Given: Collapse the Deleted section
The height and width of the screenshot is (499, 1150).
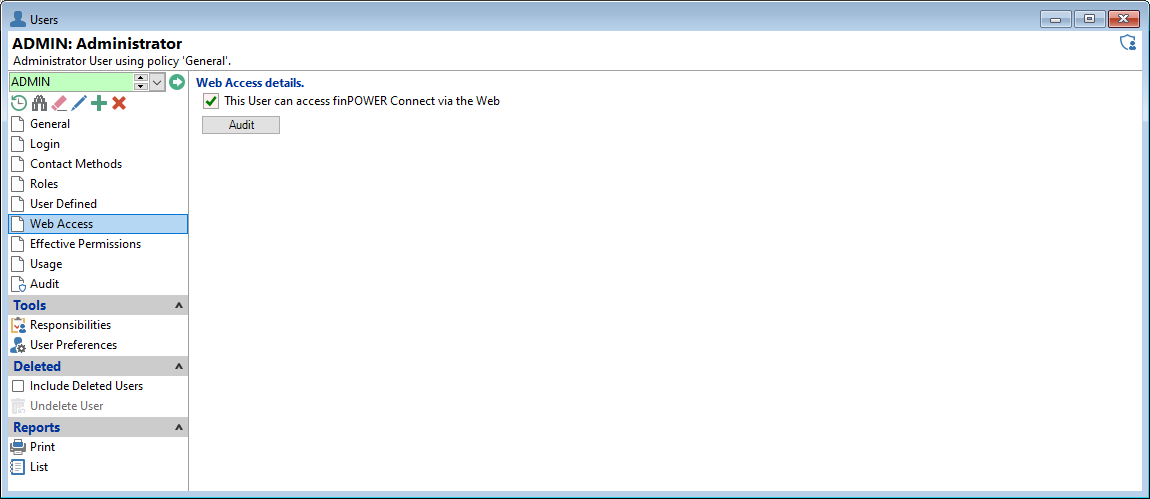Looking at the screenshot, I should pos(178,366).
